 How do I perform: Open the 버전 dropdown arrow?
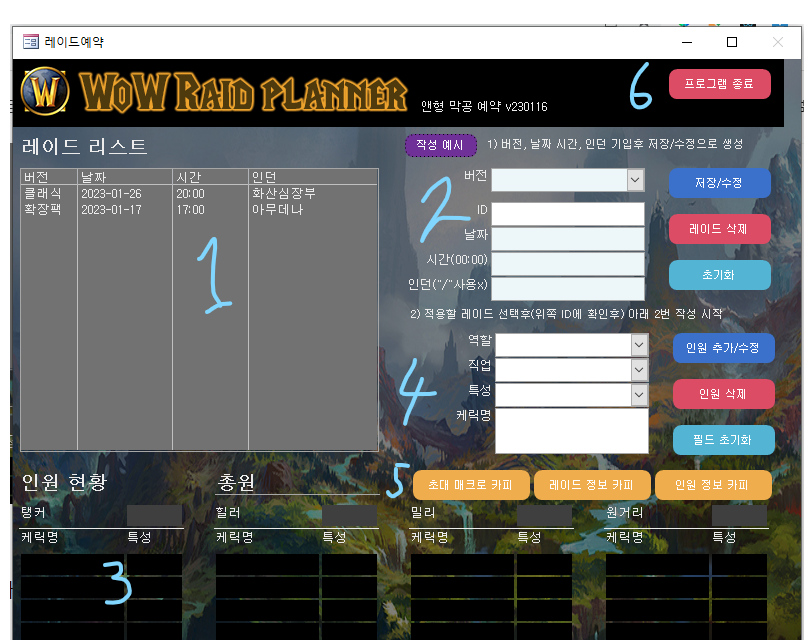(635, 180)
